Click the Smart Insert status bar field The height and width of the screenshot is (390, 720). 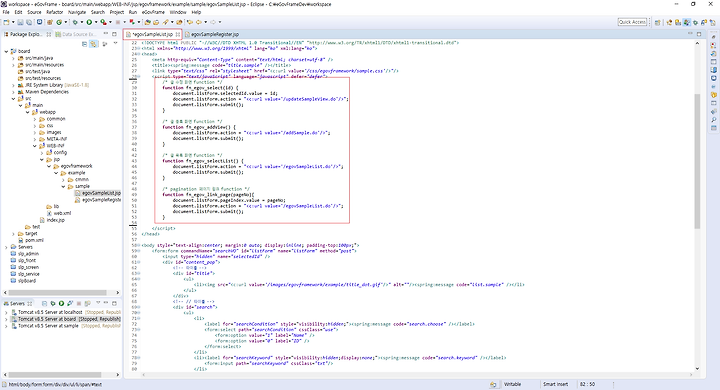pos(555,384)
